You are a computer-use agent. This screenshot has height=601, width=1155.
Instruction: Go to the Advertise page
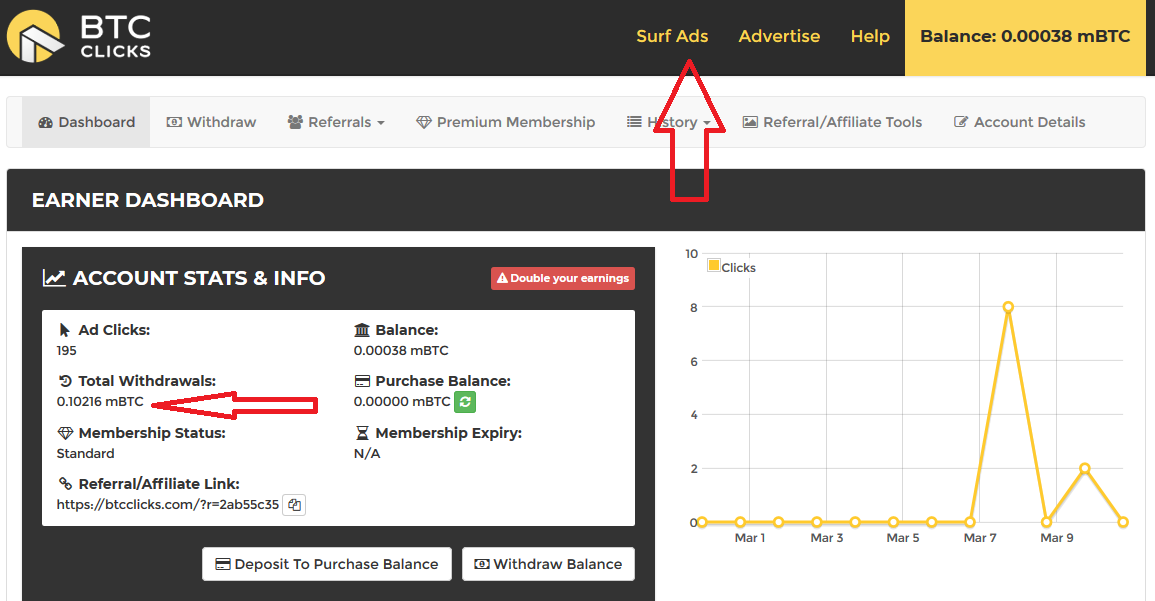[x=779, y=36]
